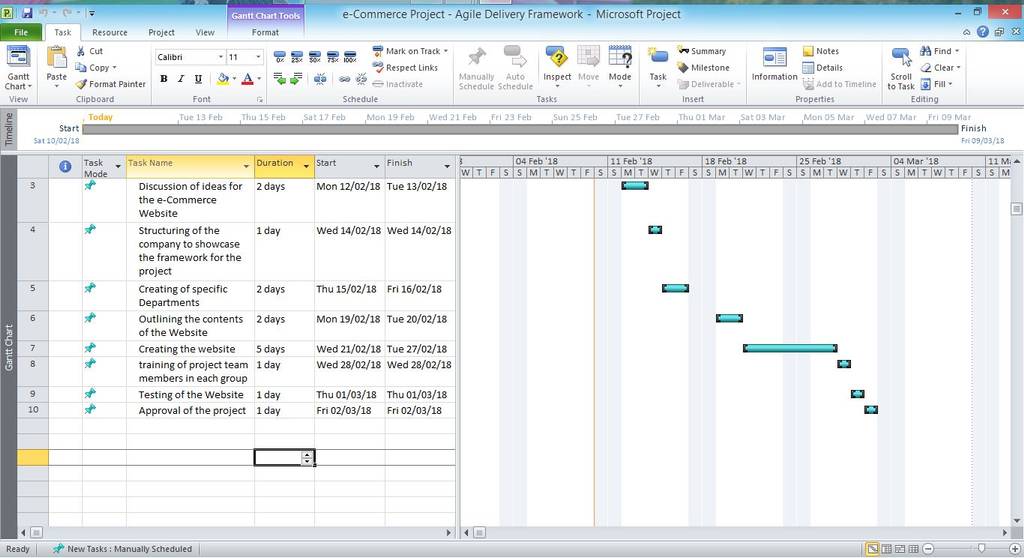Split the task using the split icon

(320, 79)
